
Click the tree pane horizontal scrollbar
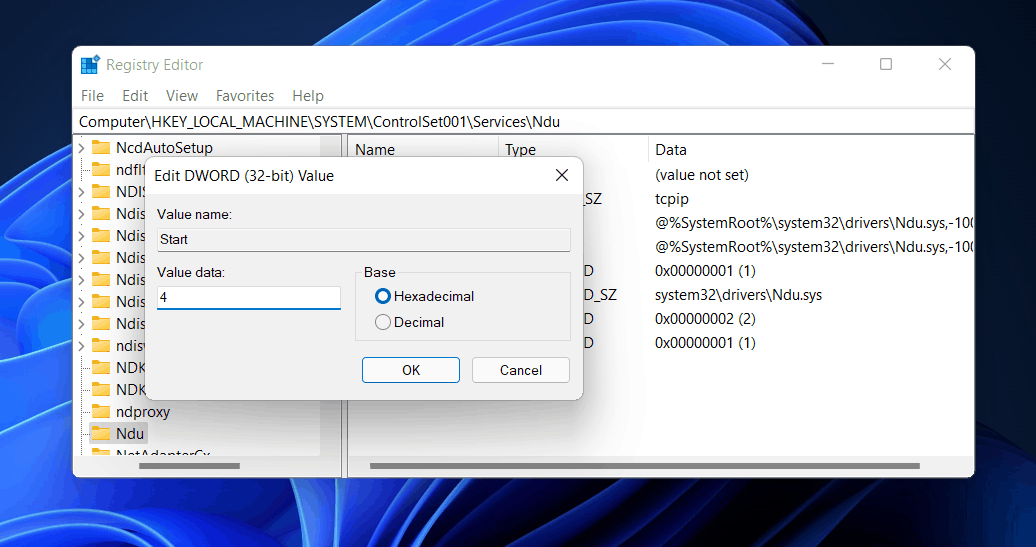(x=175, y=466)
